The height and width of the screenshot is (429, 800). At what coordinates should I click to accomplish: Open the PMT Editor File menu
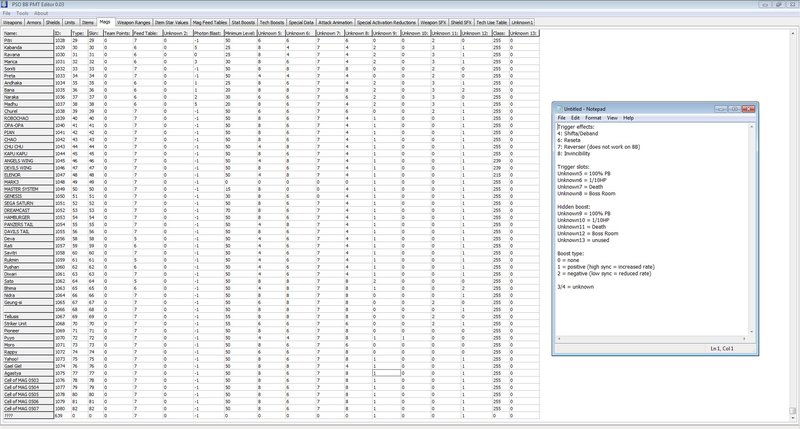pos(7,13)
